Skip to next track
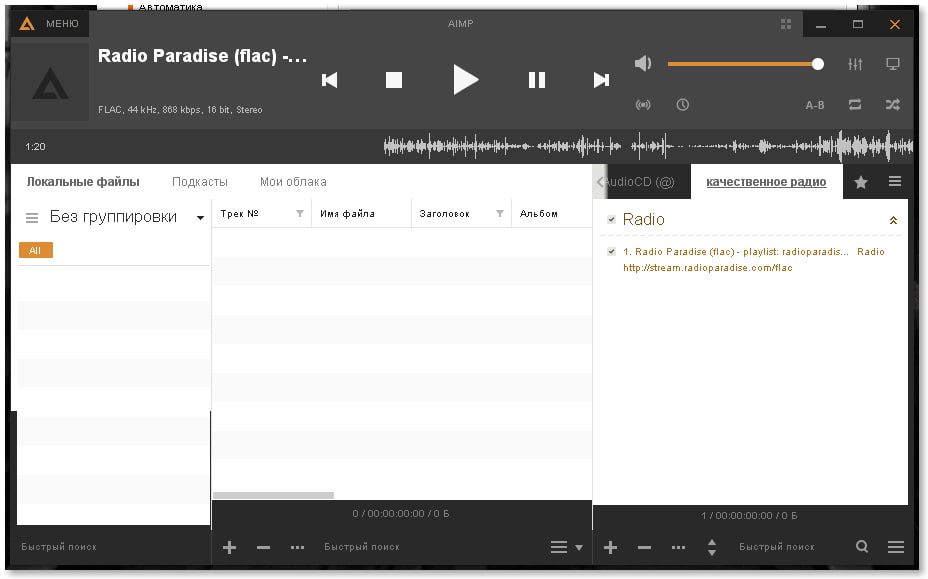This screenshot has height=579, width=928. 601,80
